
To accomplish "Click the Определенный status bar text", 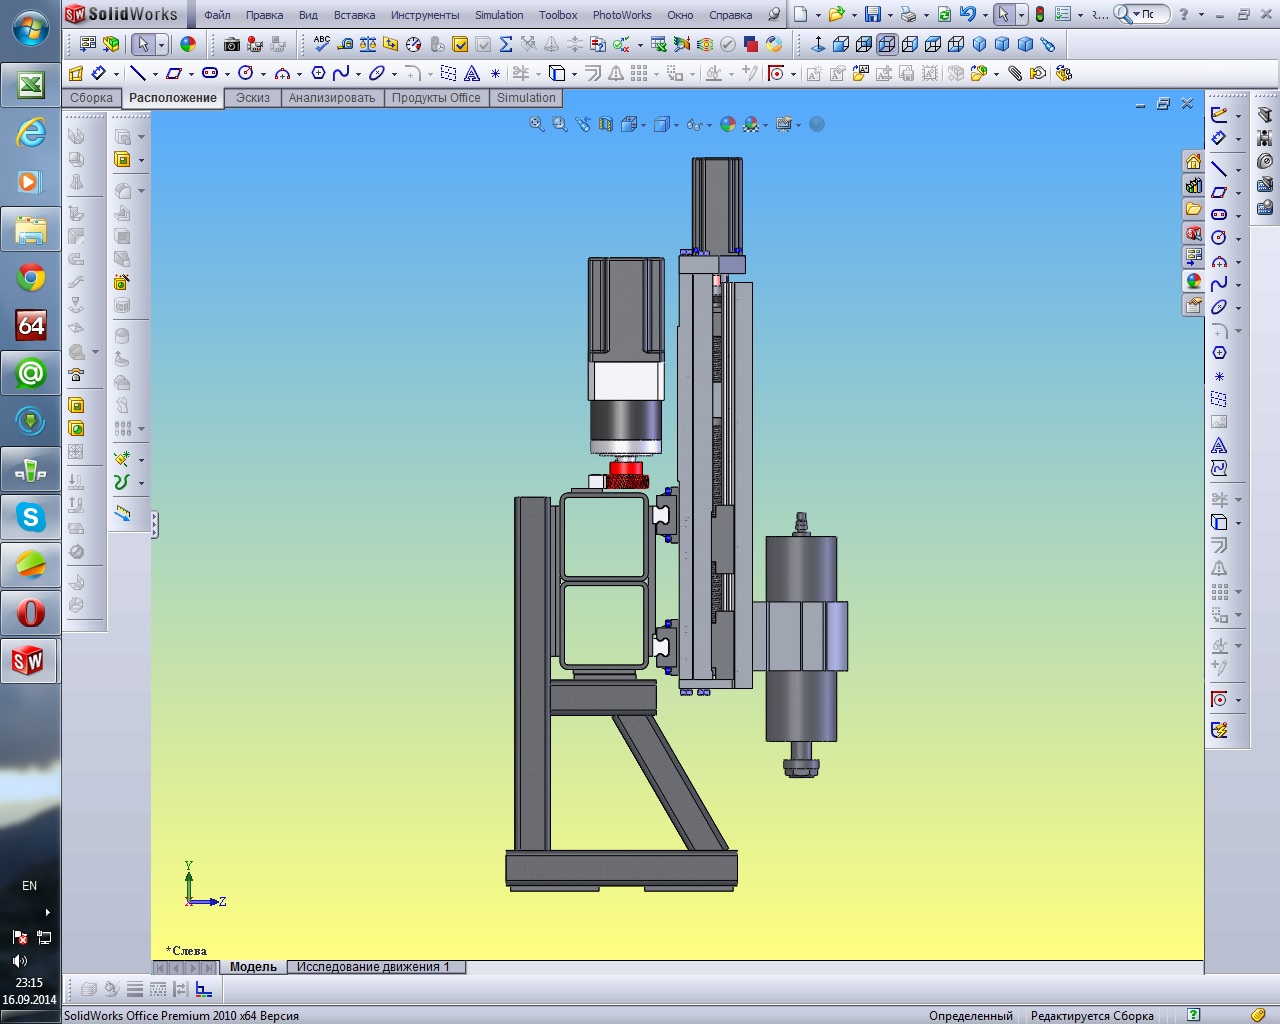I will click(x=971, y=1015).
